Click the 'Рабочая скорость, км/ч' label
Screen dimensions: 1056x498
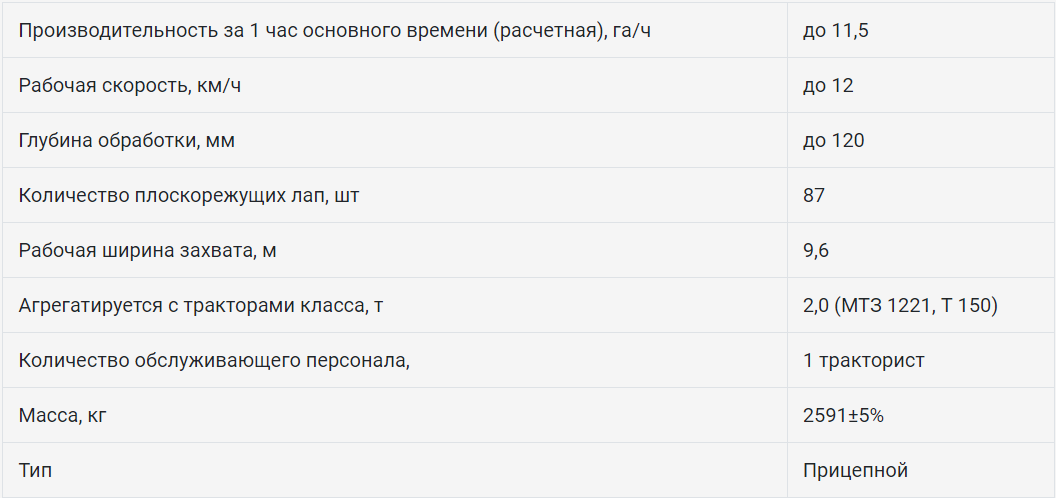pos(130,85)
